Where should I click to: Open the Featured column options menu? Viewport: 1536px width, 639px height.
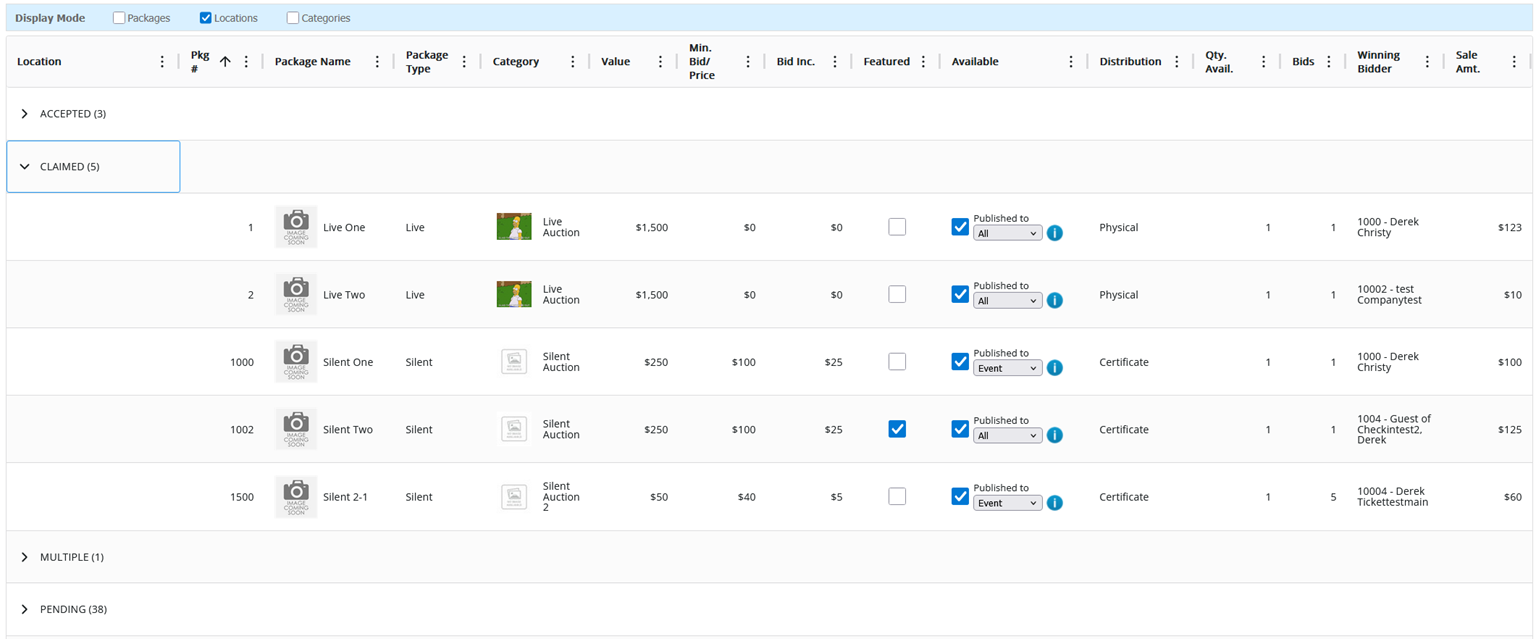pyautogui.click(x=923, y=62)
